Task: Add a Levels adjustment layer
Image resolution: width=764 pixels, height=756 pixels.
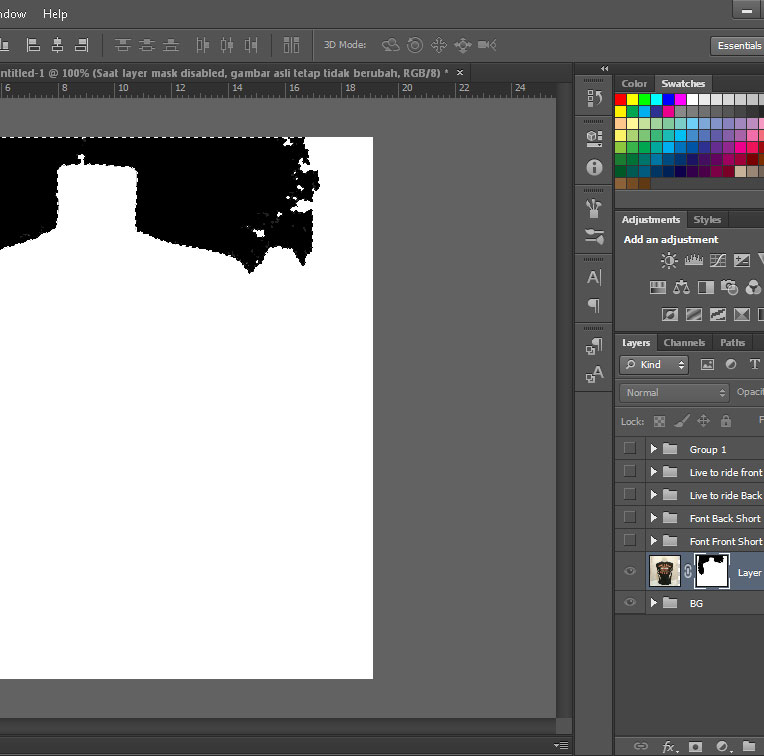Action: [694, 261]
